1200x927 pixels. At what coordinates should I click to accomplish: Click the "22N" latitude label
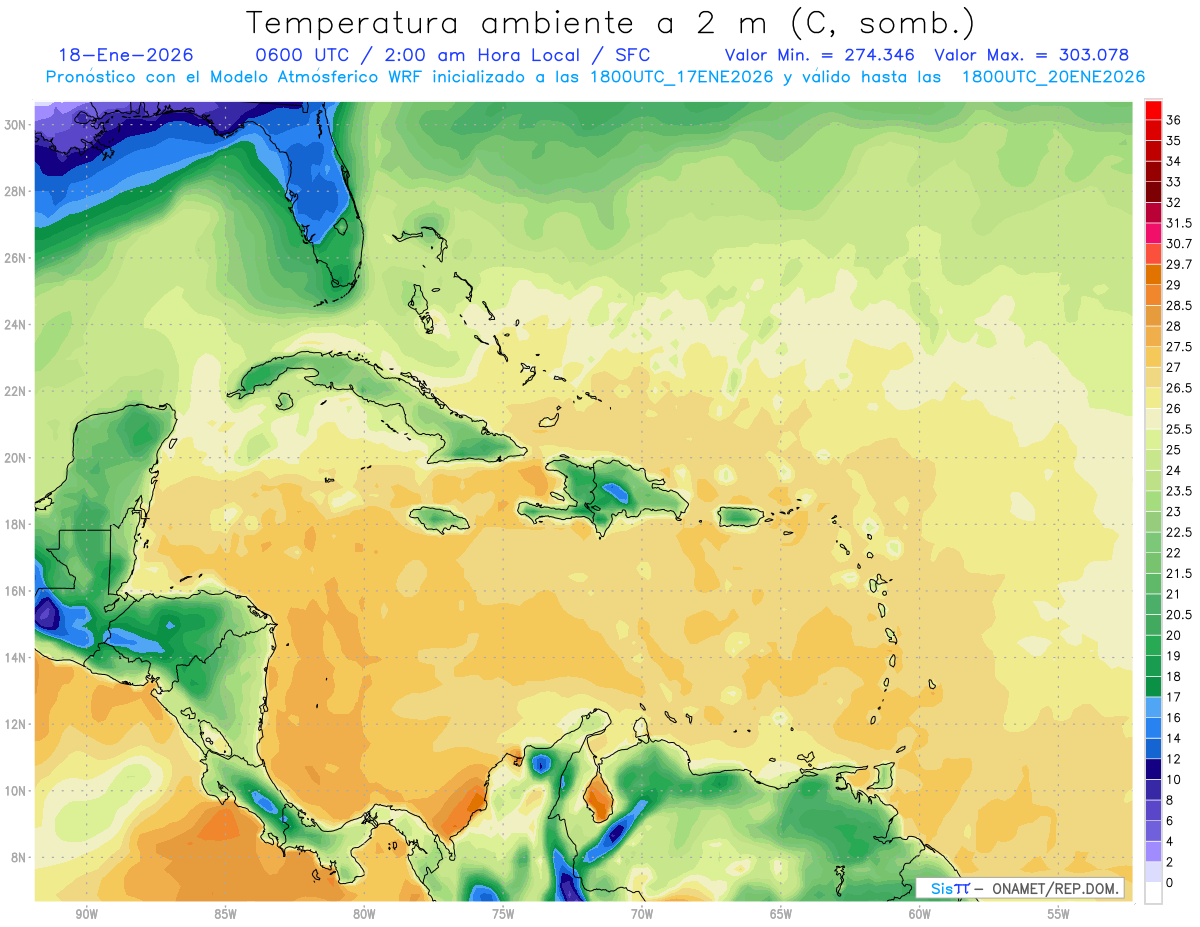[16, 391]
